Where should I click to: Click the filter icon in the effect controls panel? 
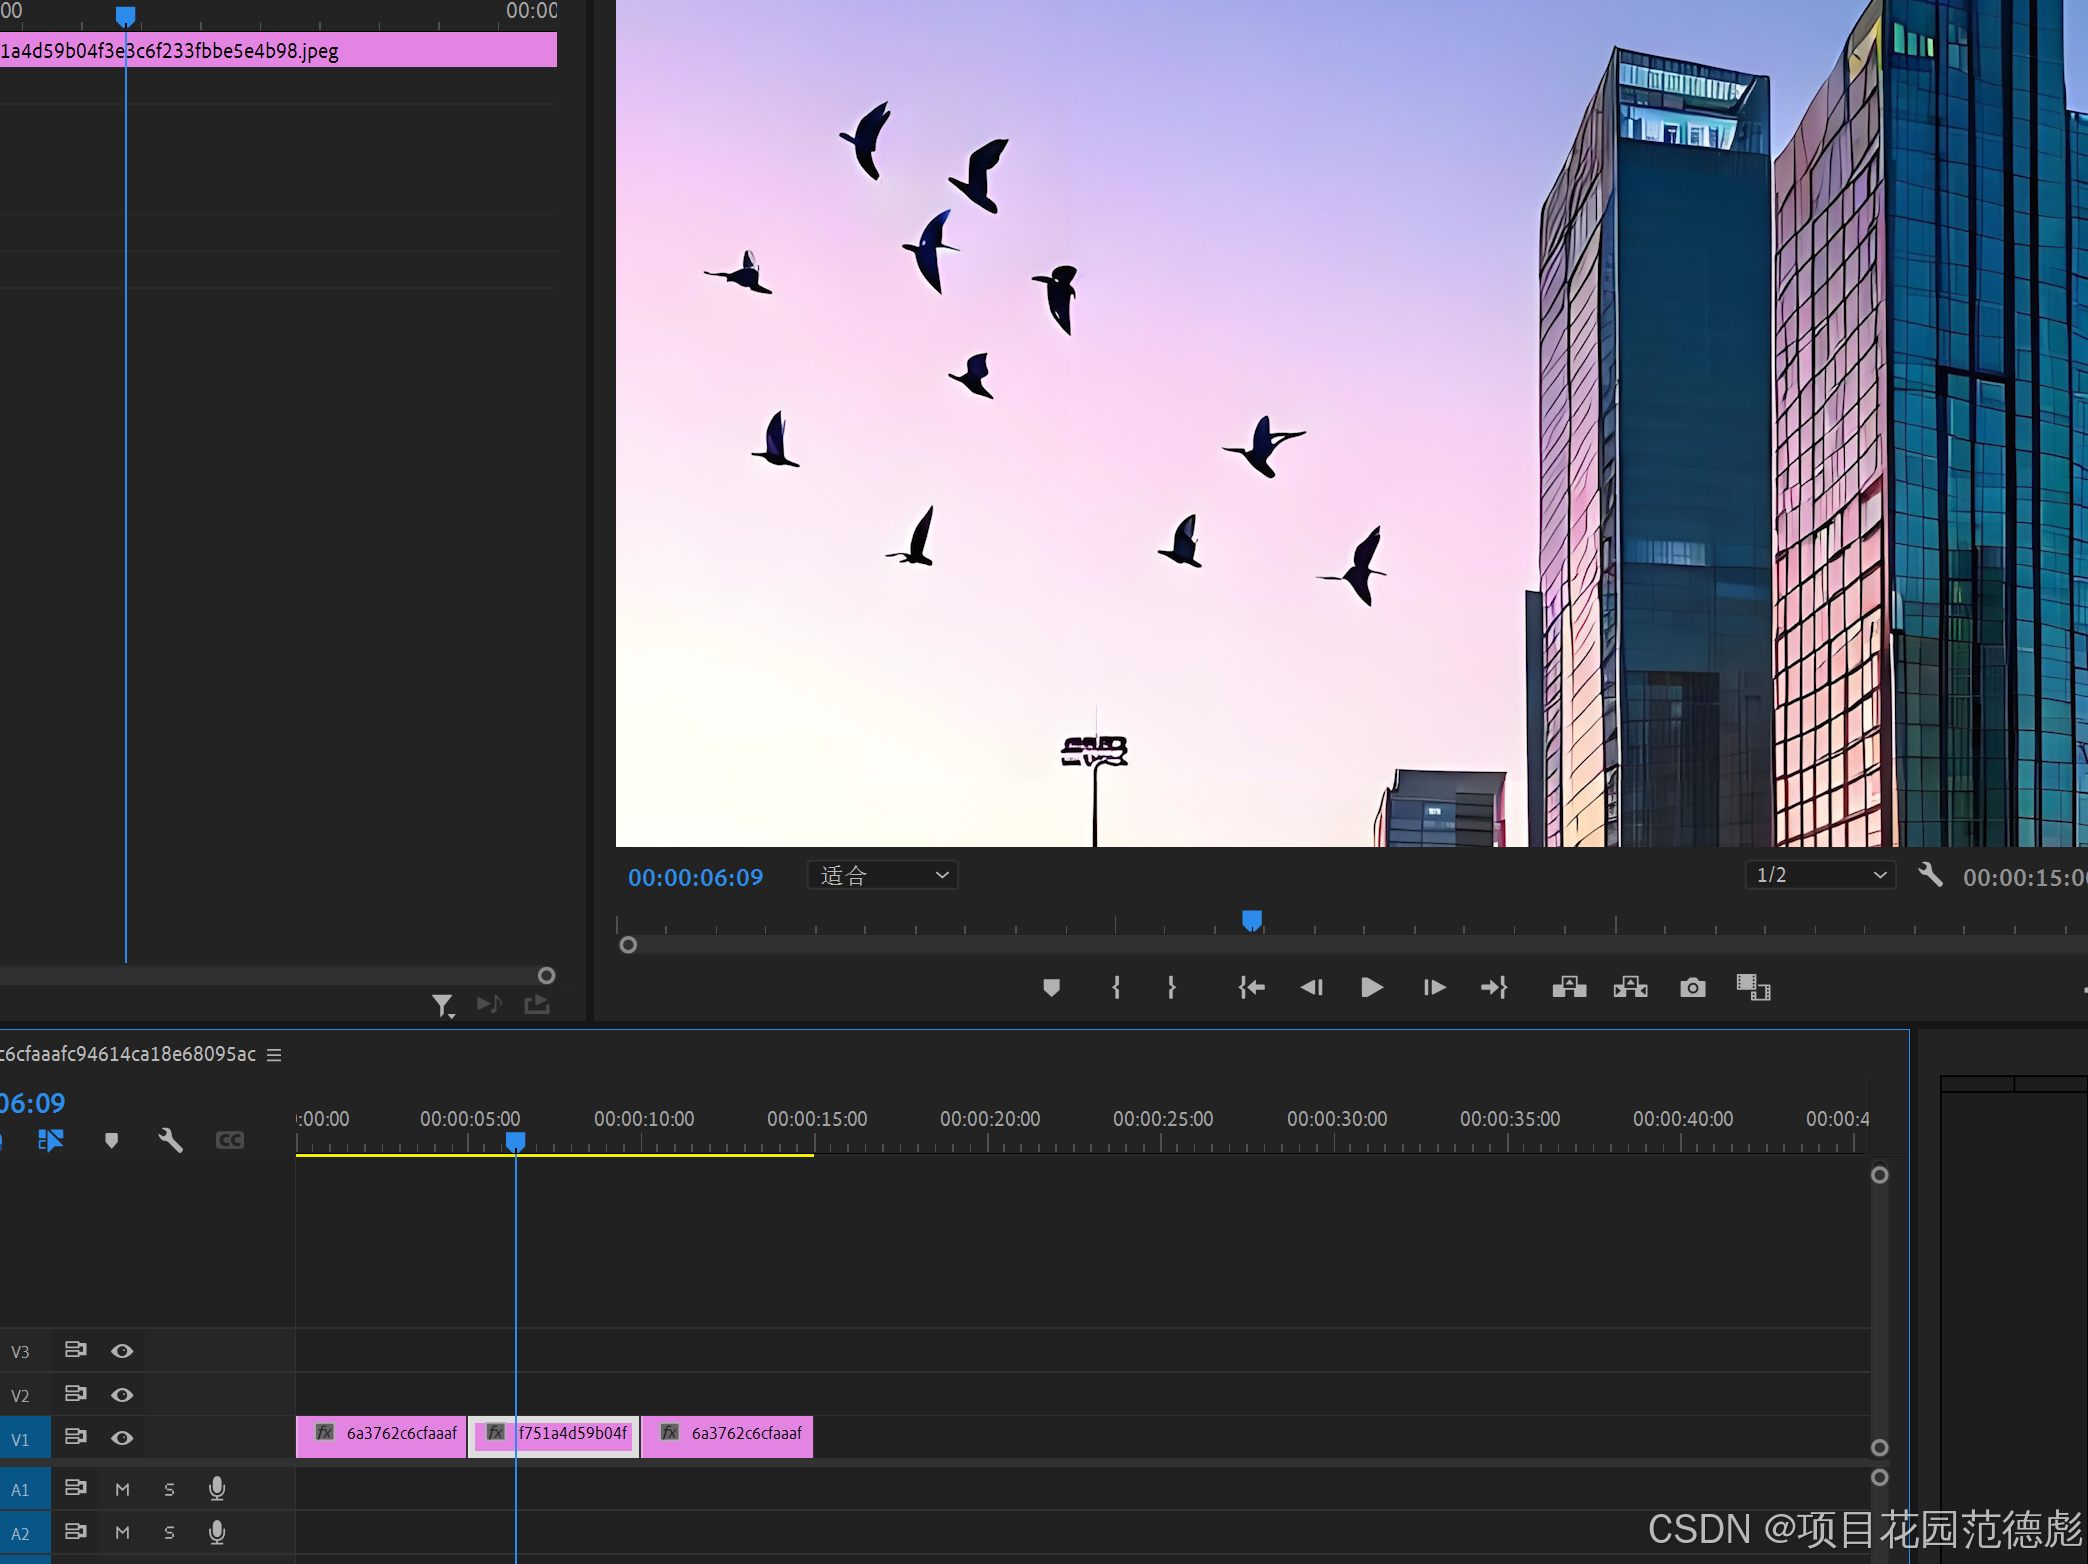click(442, 1005)
